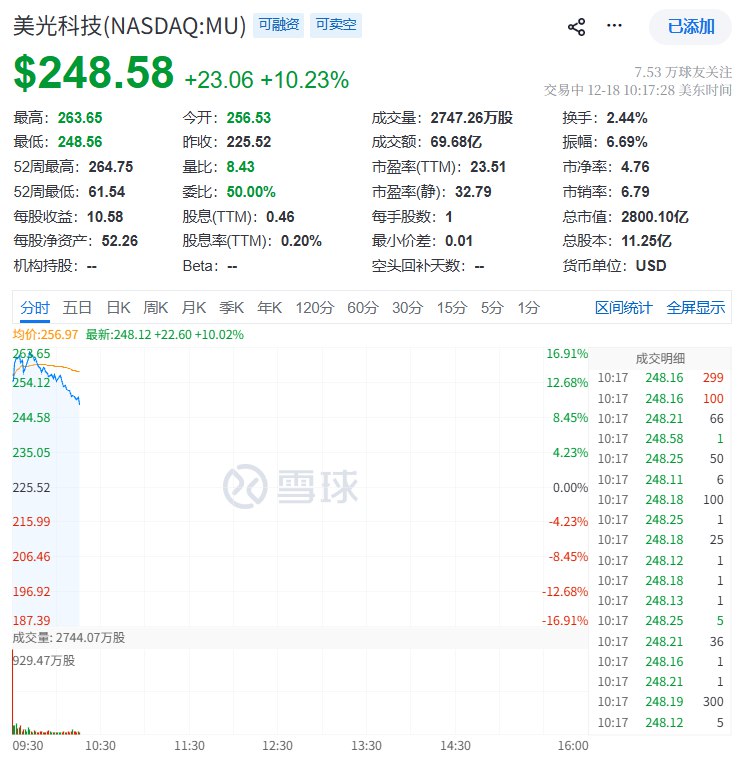Open 区间统计 range statistics
Image resolution: width=739 pixels, height=771 pixels.
tap(623, 308)
